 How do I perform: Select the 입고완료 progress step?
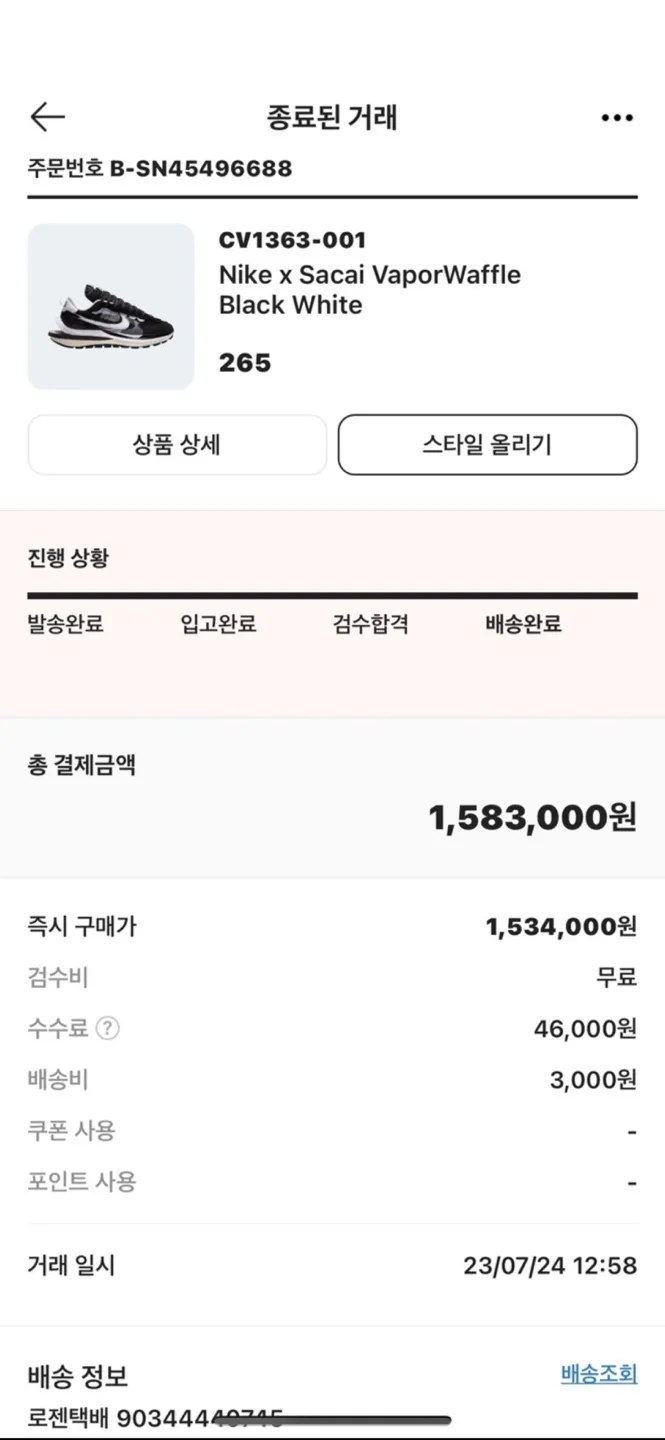[x=219, y=624]
